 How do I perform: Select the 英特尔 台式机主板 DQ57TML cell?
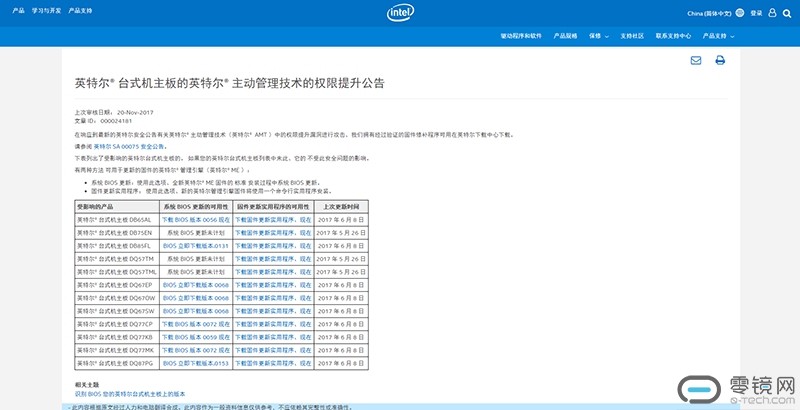(117, 272)
